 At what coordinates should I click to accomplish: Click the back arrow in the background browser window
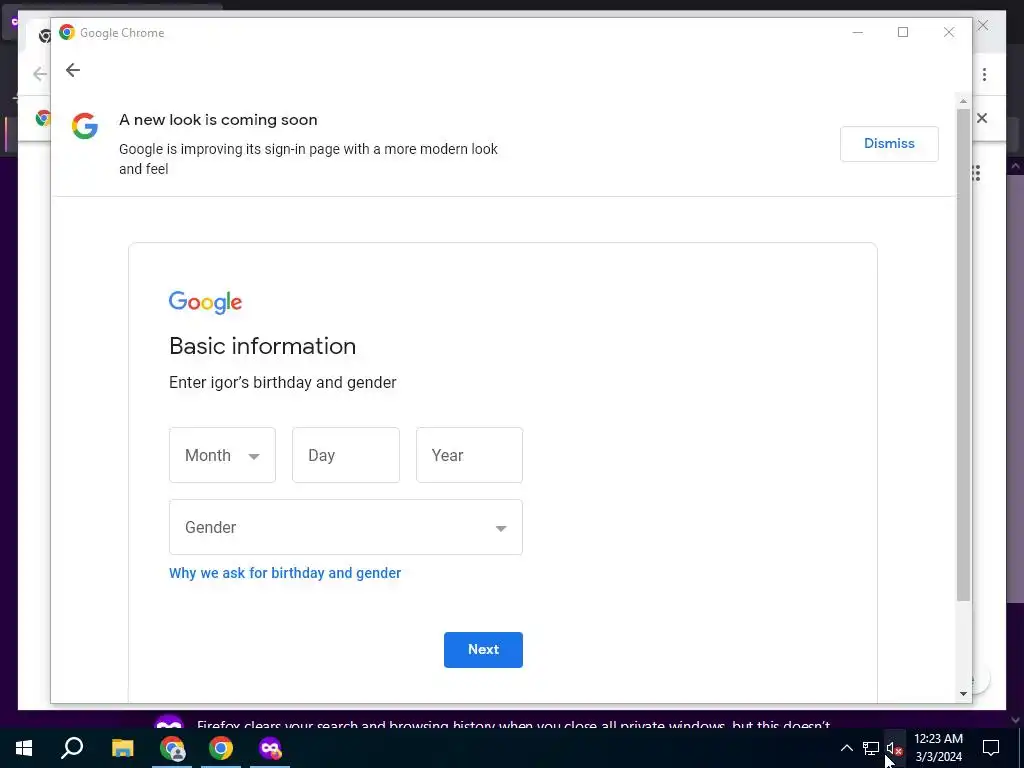click(39, 74)
